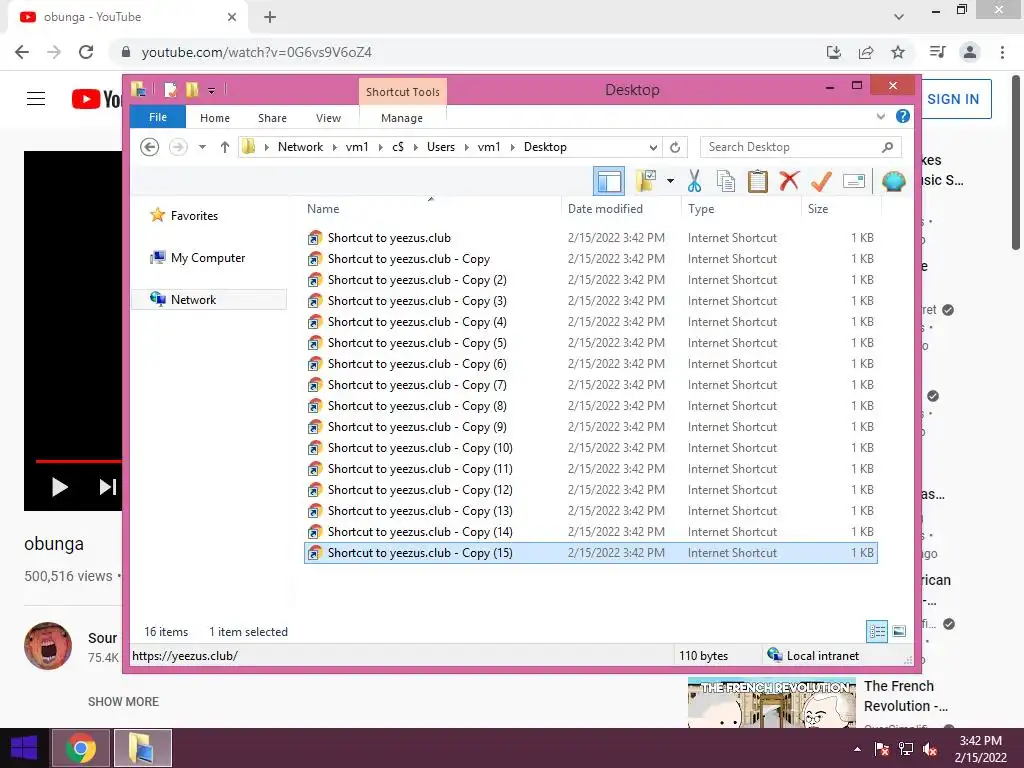This screenshot has width=1024, height=768.
Task: Open The French Revolution video thumbnail
Action: point(771,703)
